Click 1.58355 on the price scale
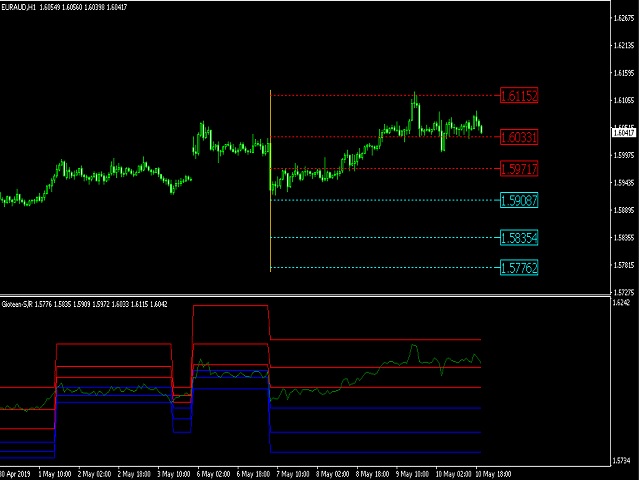The width and height of the screenshot is (640, 480). click(x=624, y=238)
